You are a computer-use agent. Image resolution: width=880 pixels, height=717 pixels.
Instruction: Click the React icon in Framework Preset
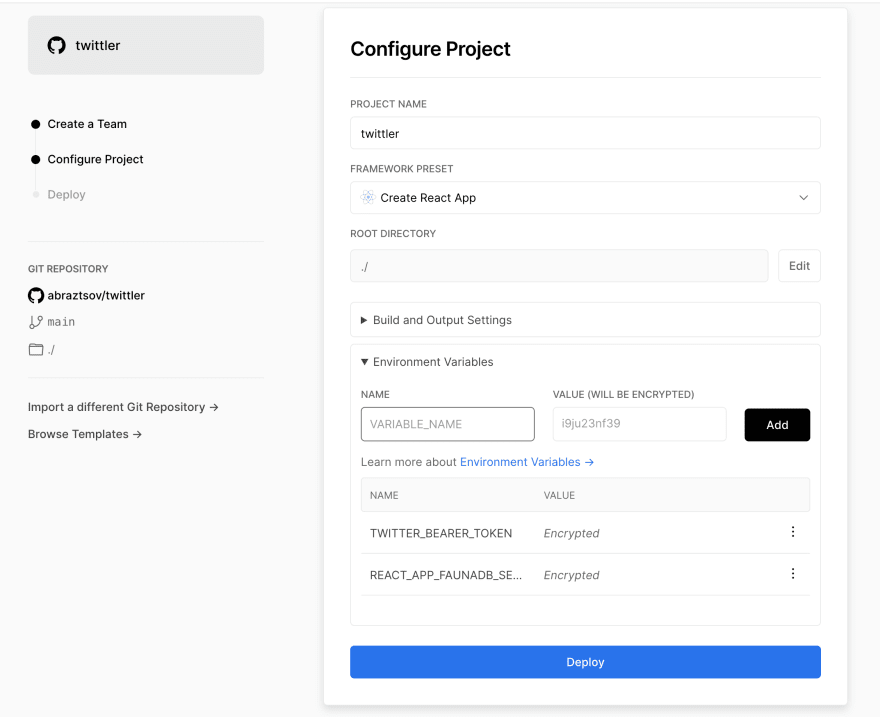point(368,197)
